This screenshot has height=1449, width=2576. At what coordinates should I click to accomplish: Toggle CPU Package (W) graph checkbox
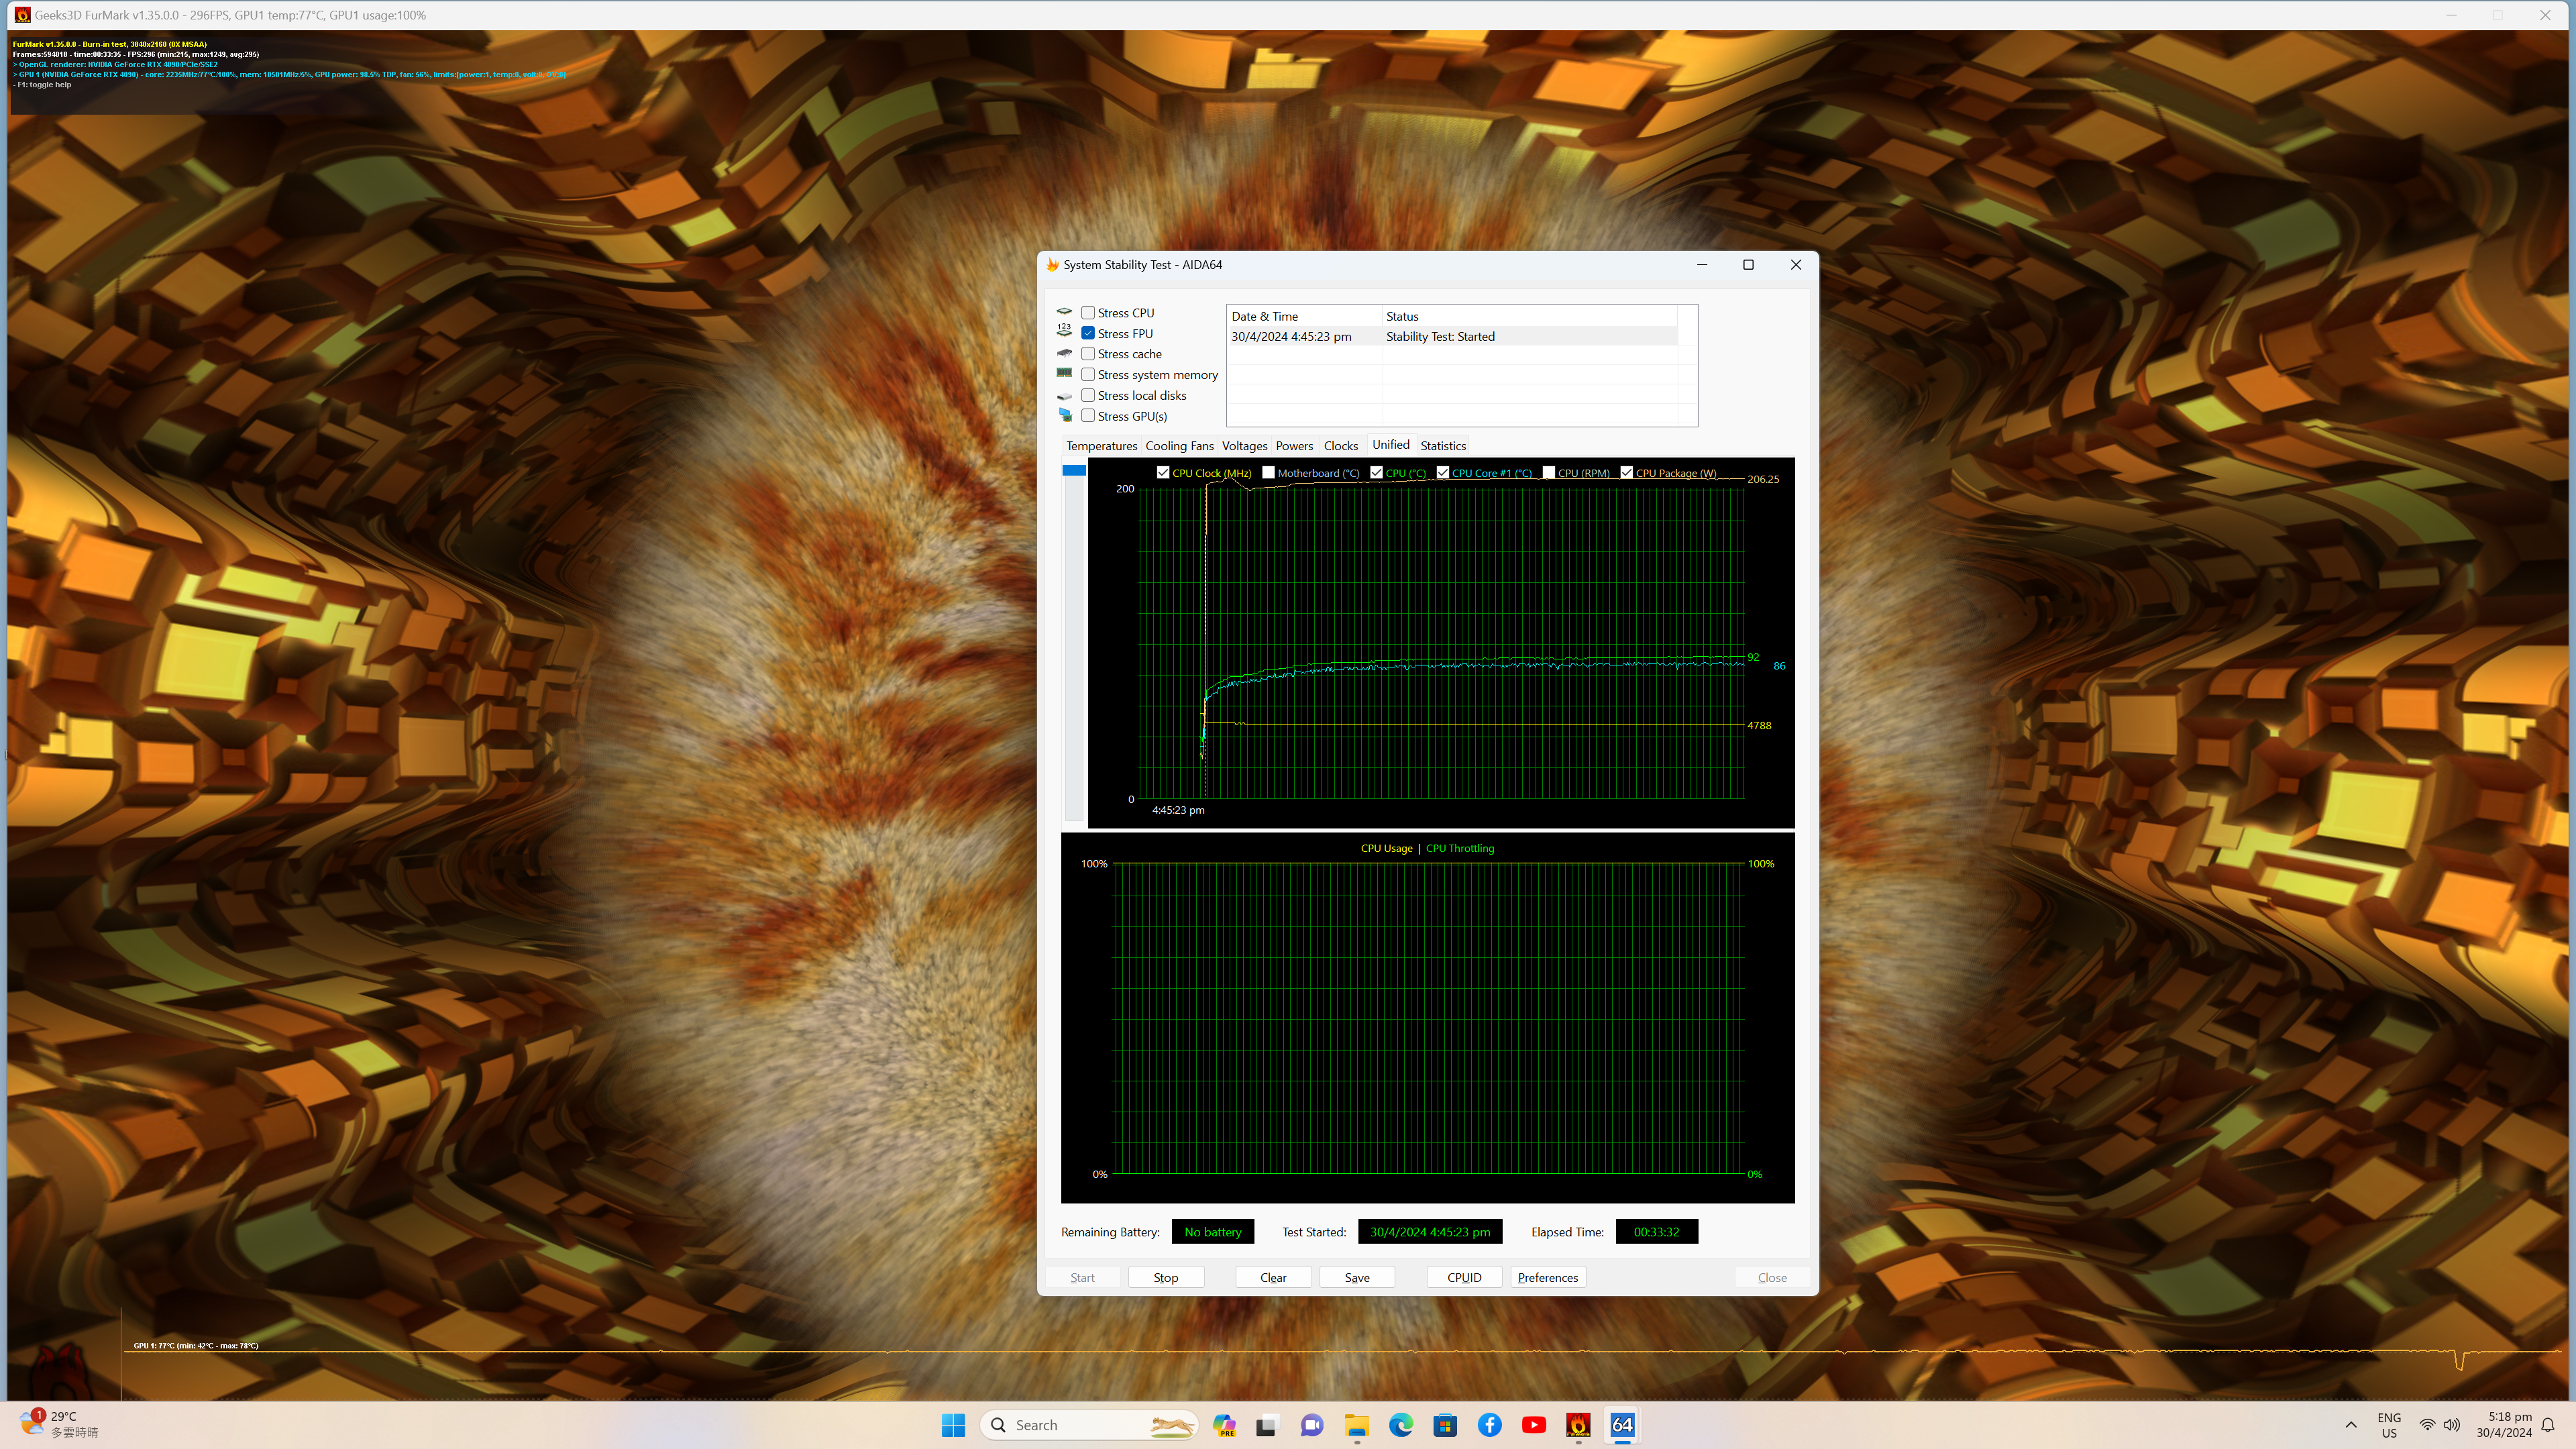click(1627, 473)
